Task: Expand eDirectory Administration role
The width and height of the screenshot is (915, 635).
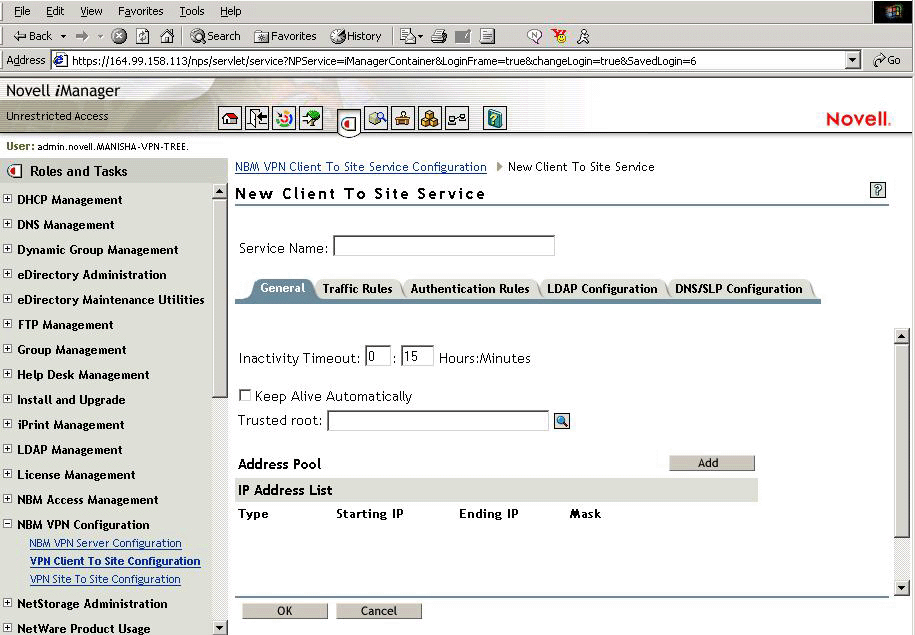Action: (8, 274)
